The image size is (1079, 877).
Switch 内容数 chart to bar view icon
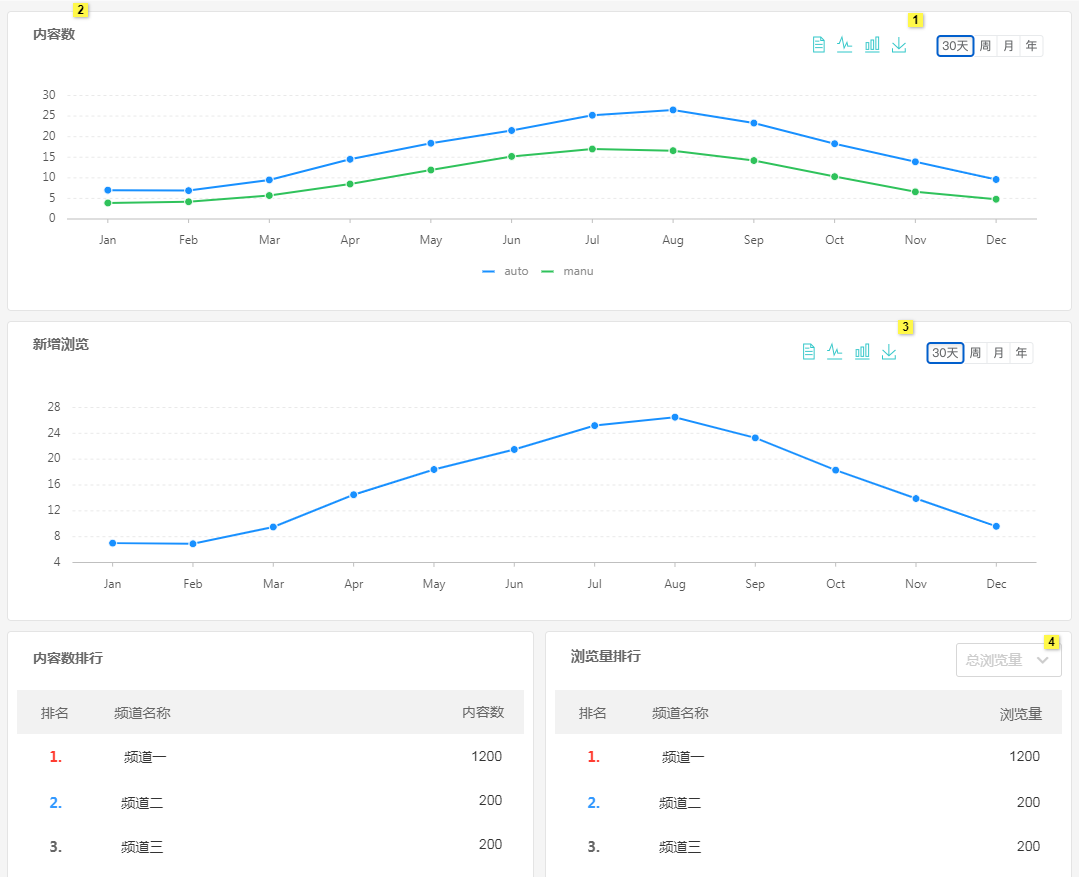tap(872, 45)
